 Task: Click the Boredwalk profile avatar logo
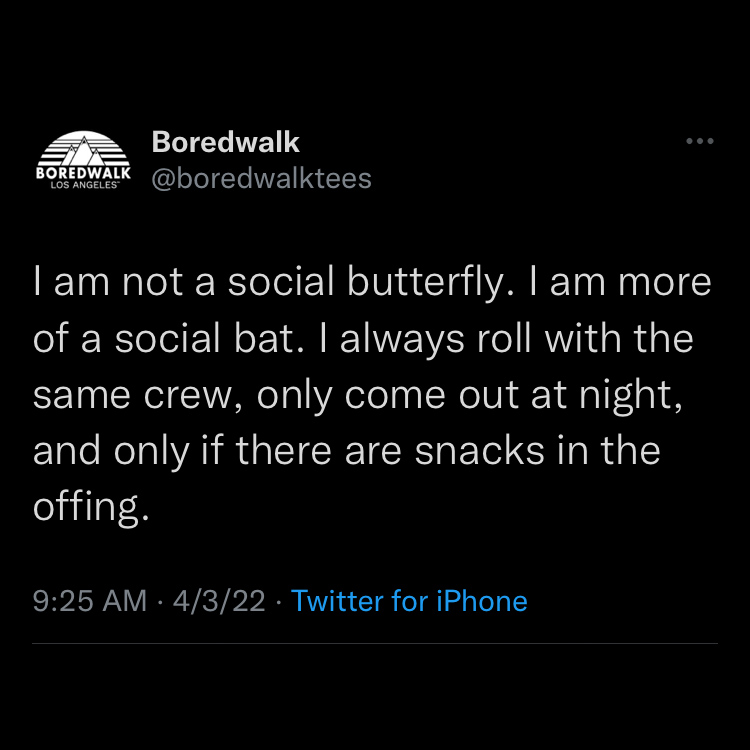tap(83, 160)
